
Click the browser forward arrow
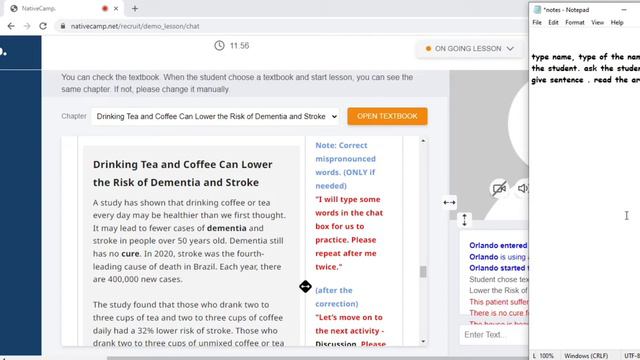pyautogui.click(x=27, y=26)
